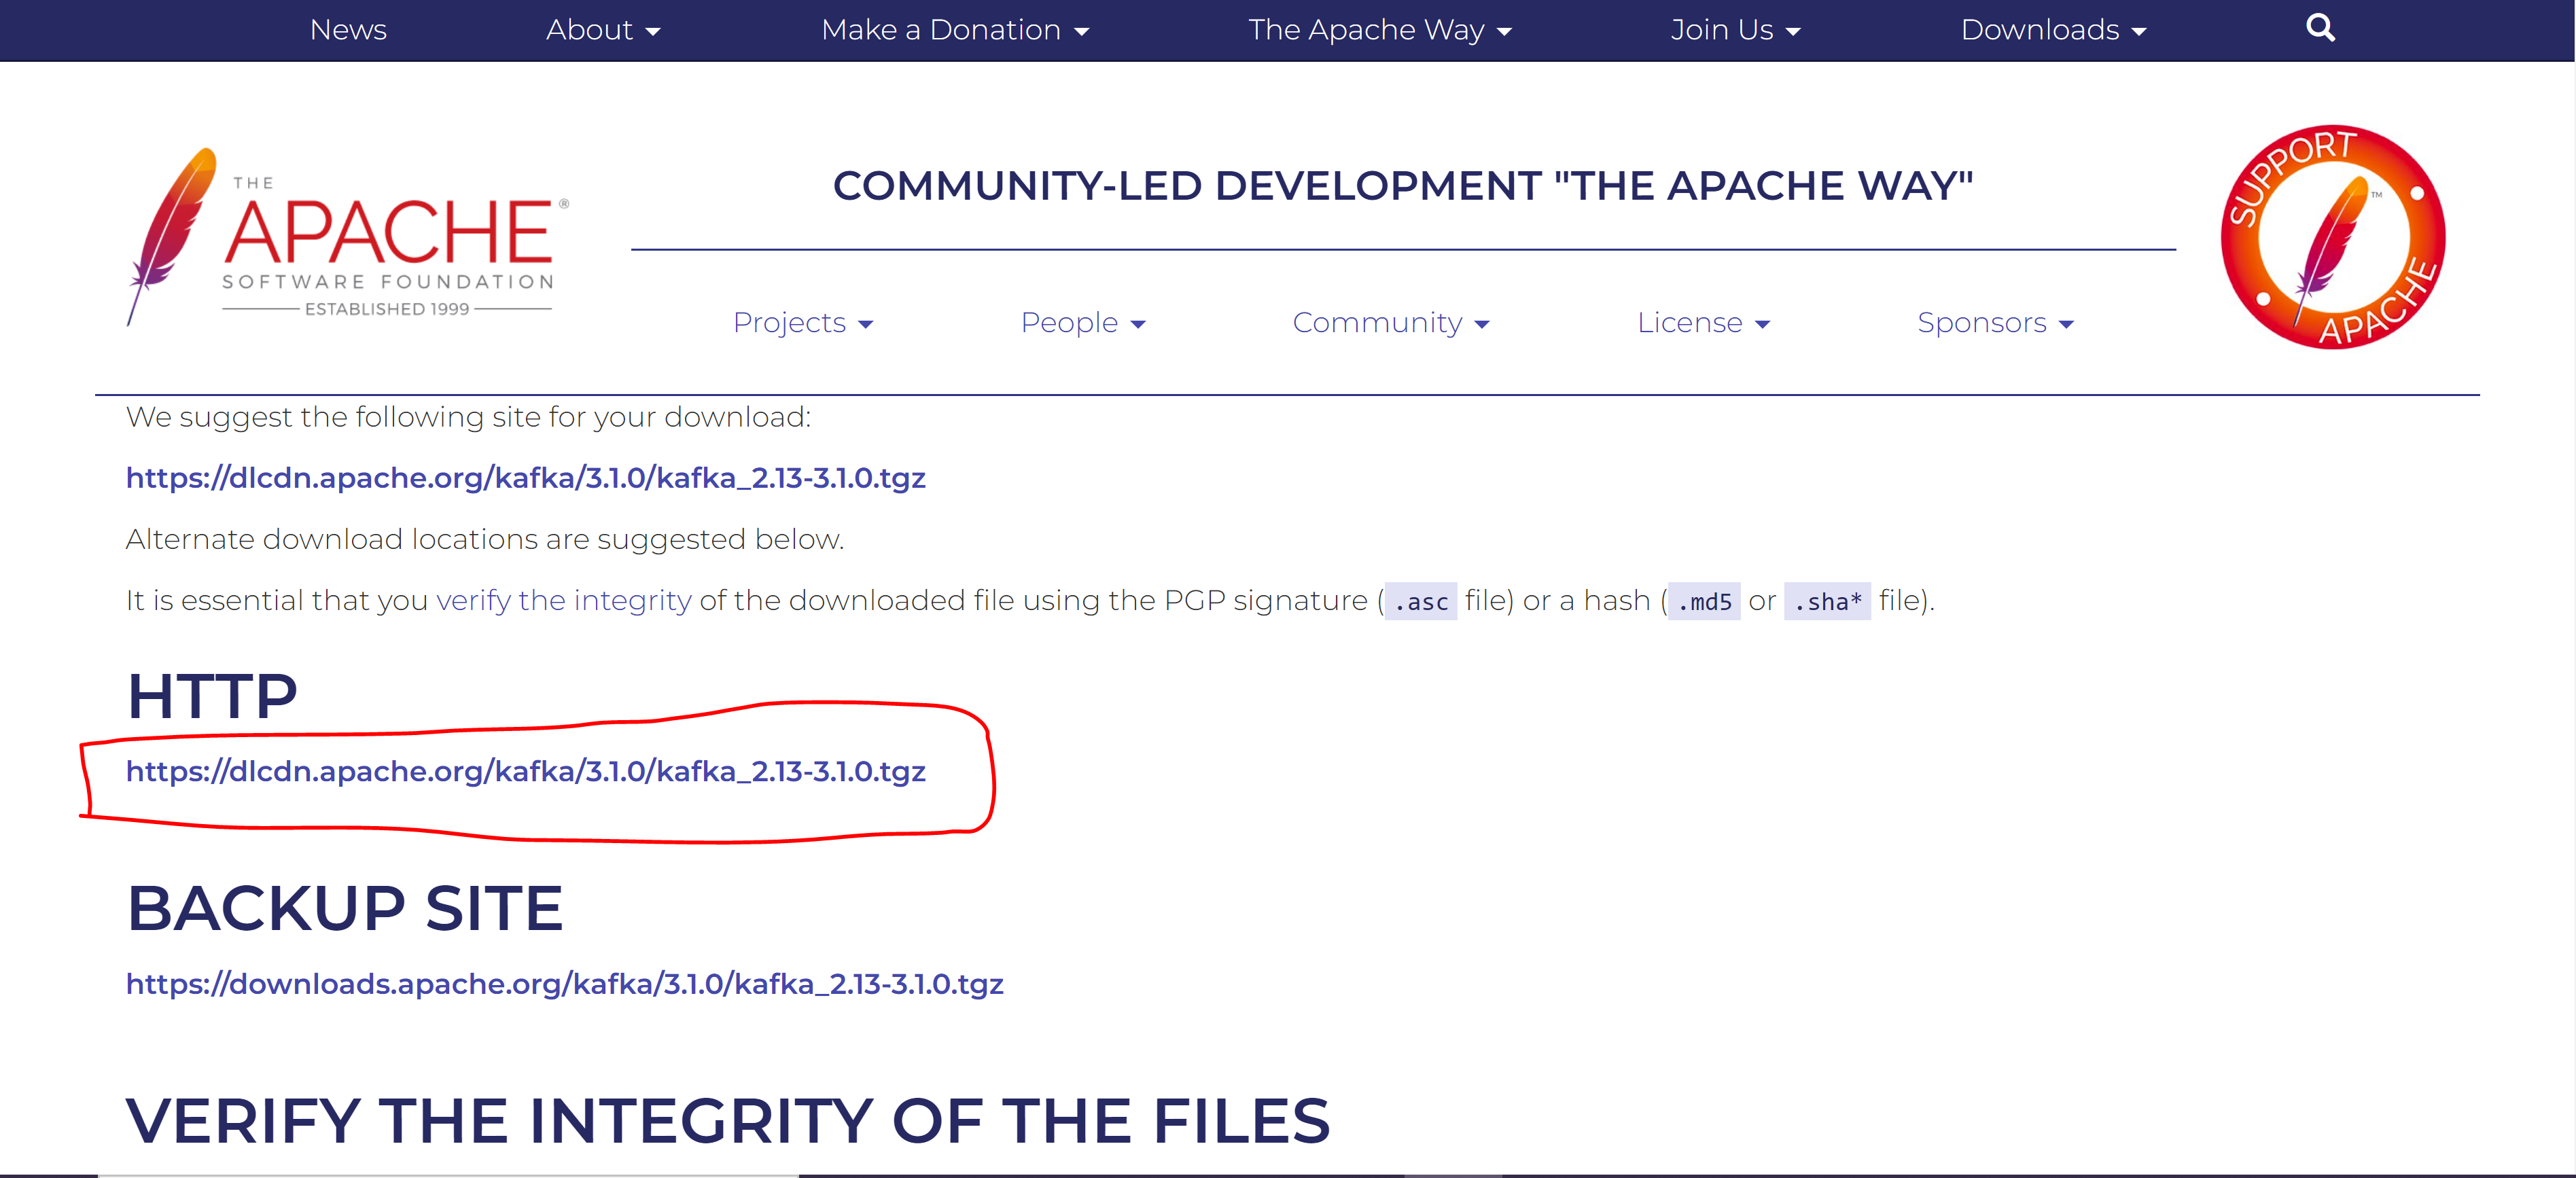This screenshot has height=1178, width=2576.
Task: Expand The Apache Way menu
Action: (1379, 30)
